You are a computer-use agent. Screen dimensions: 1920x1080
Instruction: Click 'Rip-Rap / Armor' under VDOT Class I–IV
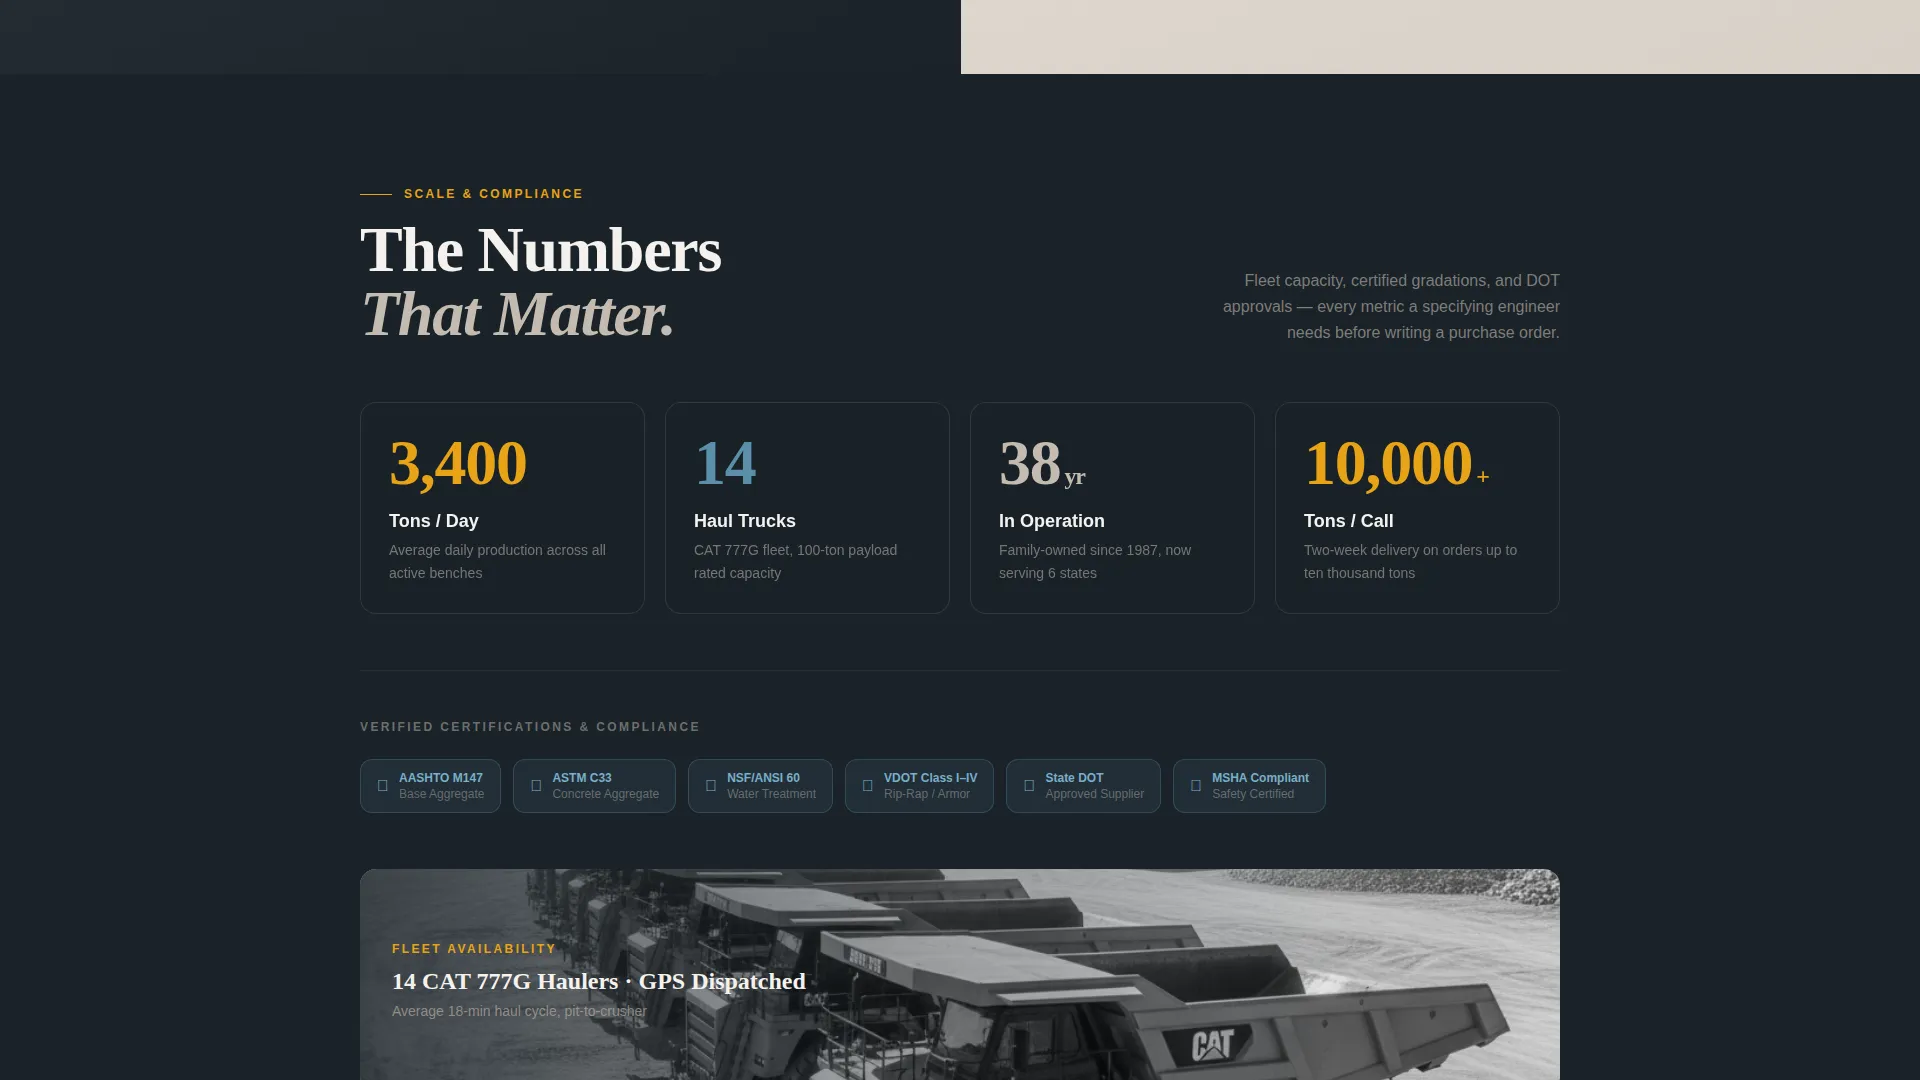(x=927, y=794)
